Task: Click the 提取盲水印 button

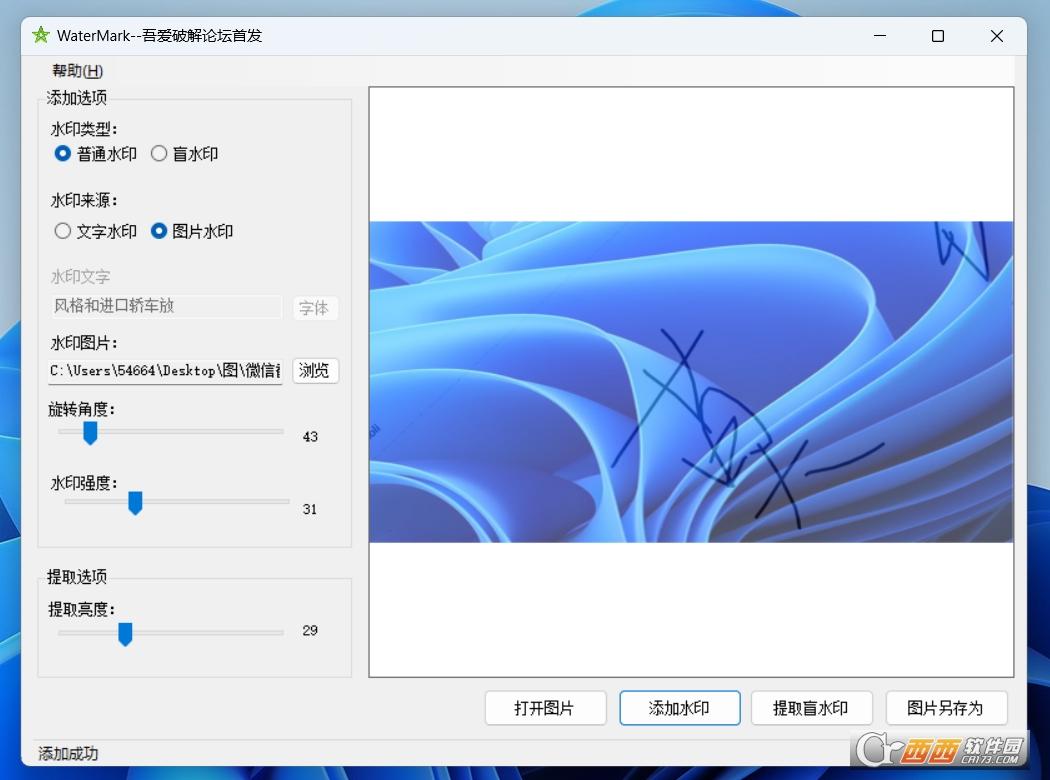Action: point(812,708)
